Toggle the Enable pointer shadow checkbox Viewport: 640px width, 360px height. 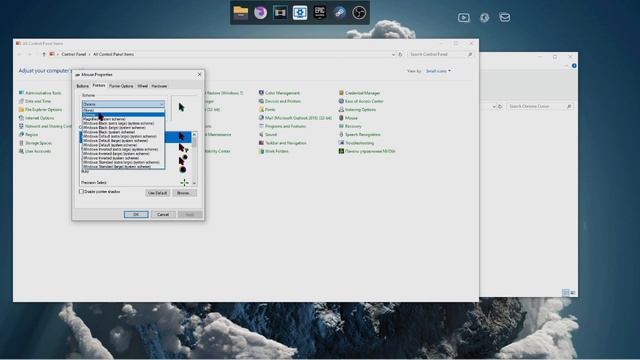(x=81, y=191)
